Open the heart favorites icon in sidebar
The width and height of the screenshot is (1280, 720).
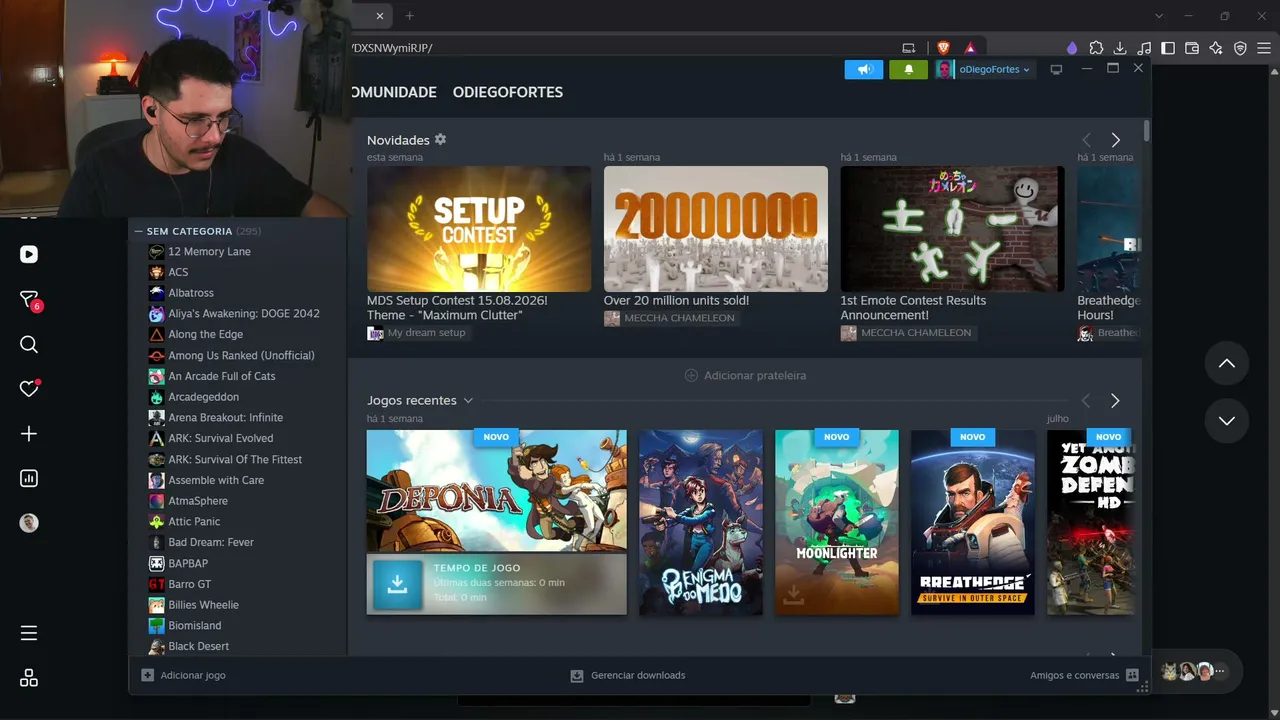29,389
